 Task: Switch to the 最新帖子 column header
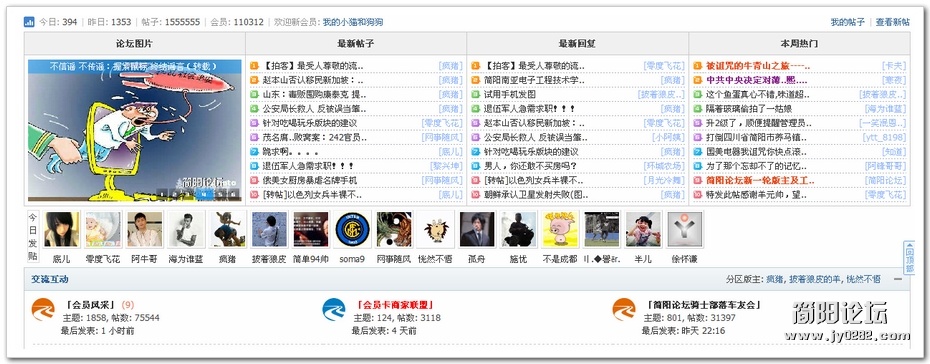point(356,44)
